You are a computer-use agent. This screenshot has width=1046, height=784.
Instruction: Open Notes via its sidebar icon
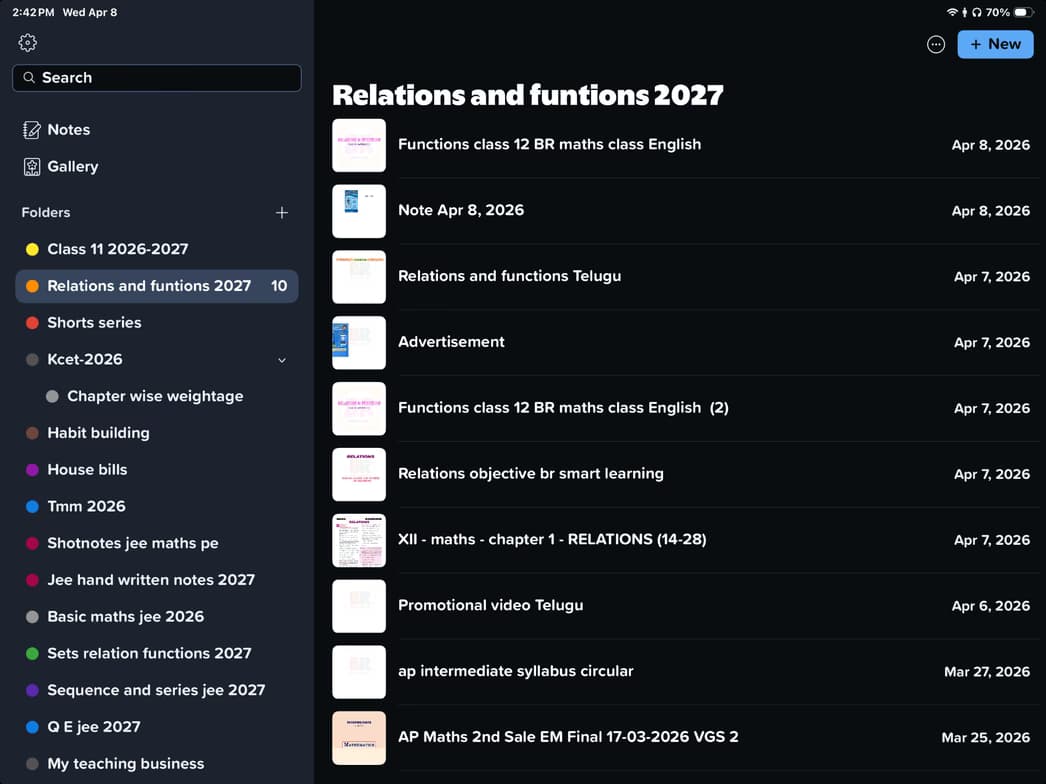point(32,130)
